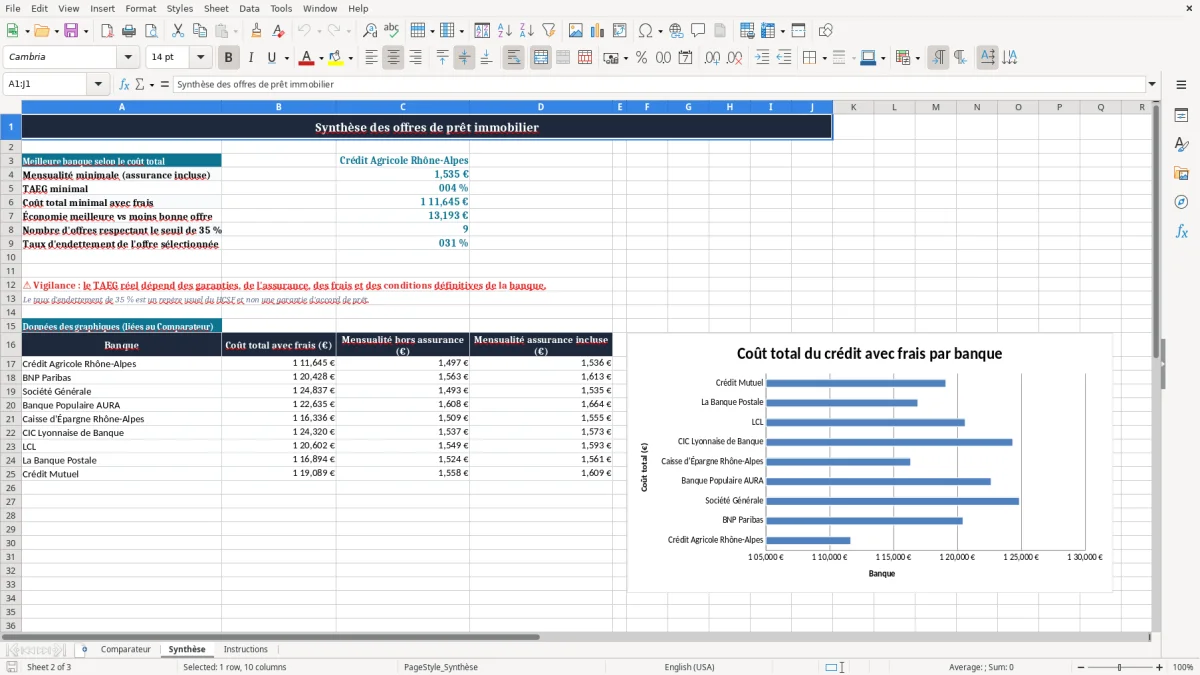Click the Insert Chart icon
Image resolution: width=1200 pixels, height=675 pixels.
pyautogui.click(x=598, y=31)
